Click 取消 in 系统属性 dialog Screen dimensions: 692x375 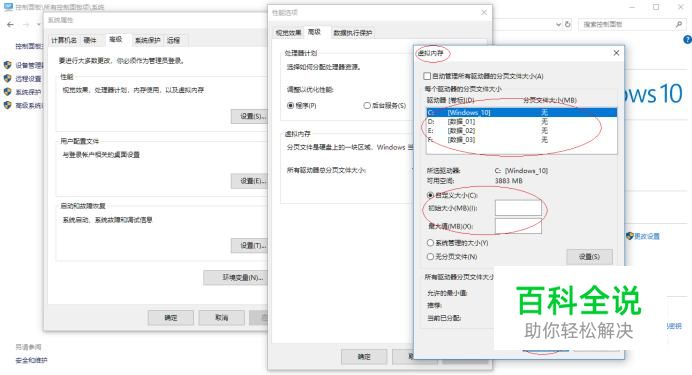click(222, 318)
